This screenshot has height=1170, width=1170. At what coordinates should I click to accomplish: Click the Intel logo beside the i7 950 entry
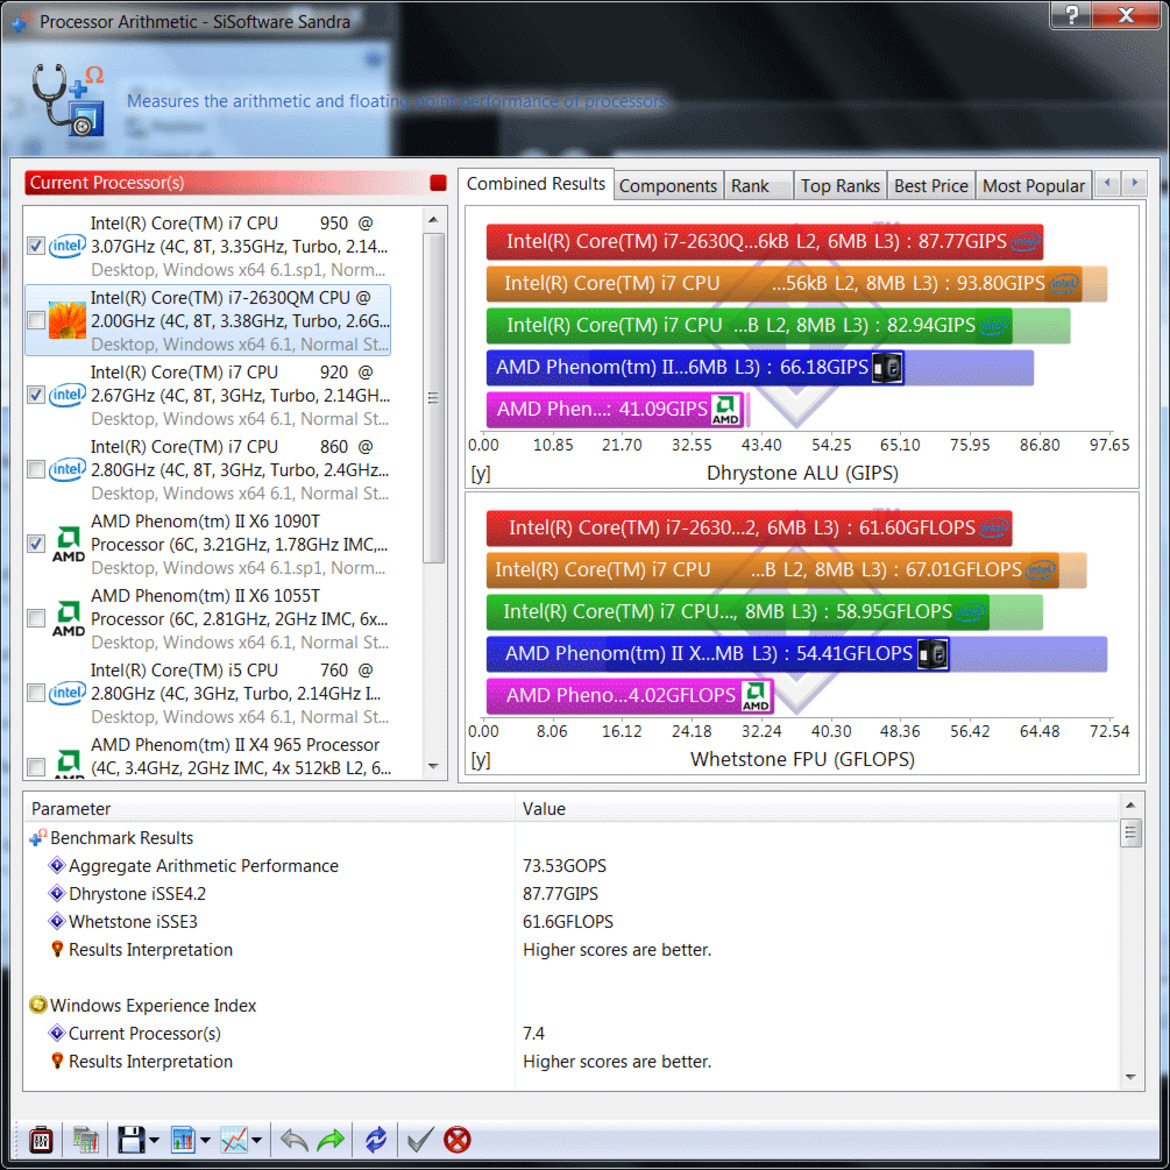coord(67,245)
